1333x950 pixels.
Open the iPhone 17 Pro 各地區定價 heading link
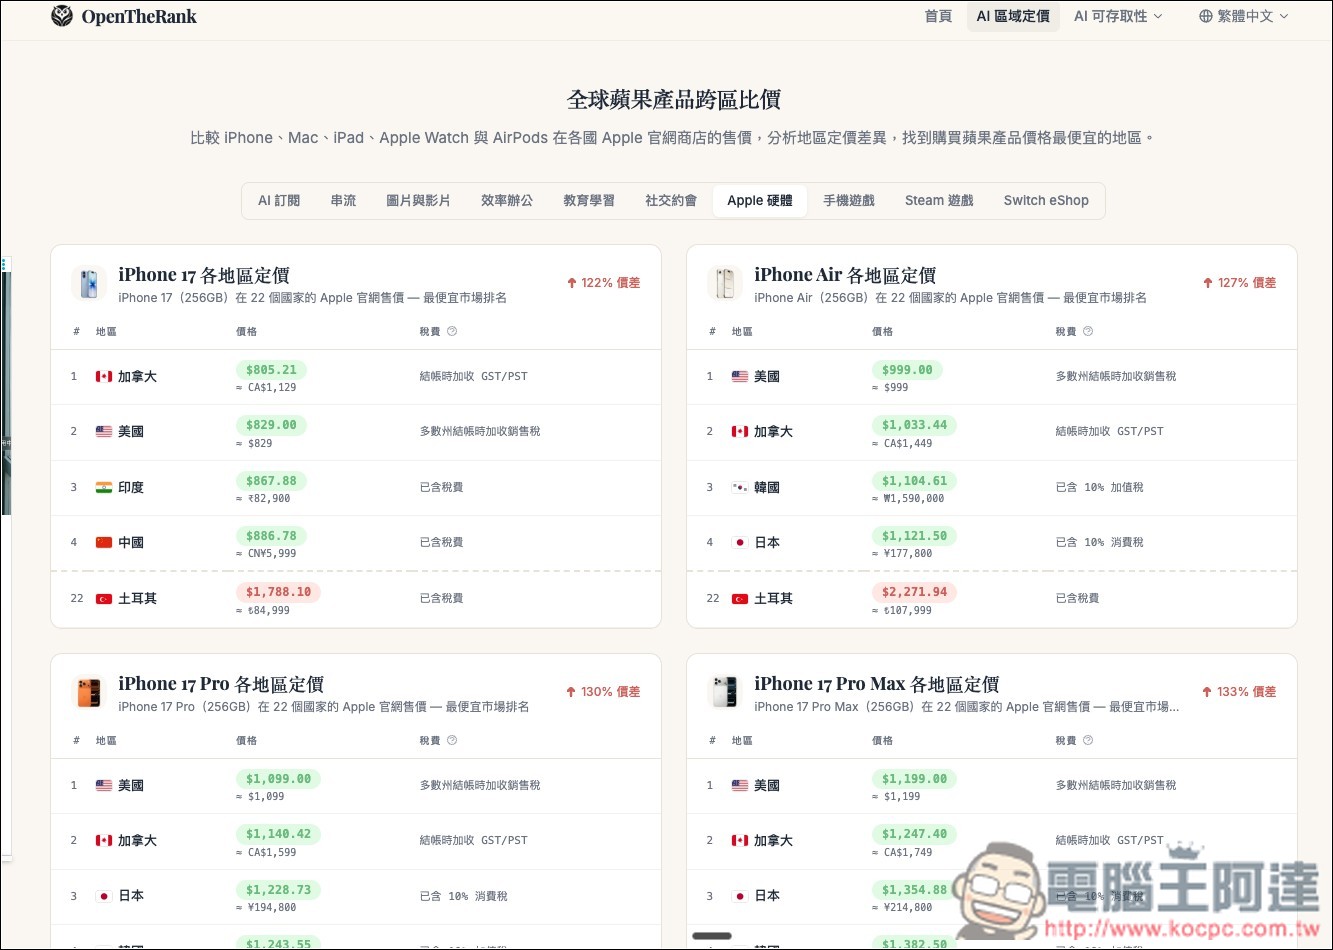(x=221, y=684)
